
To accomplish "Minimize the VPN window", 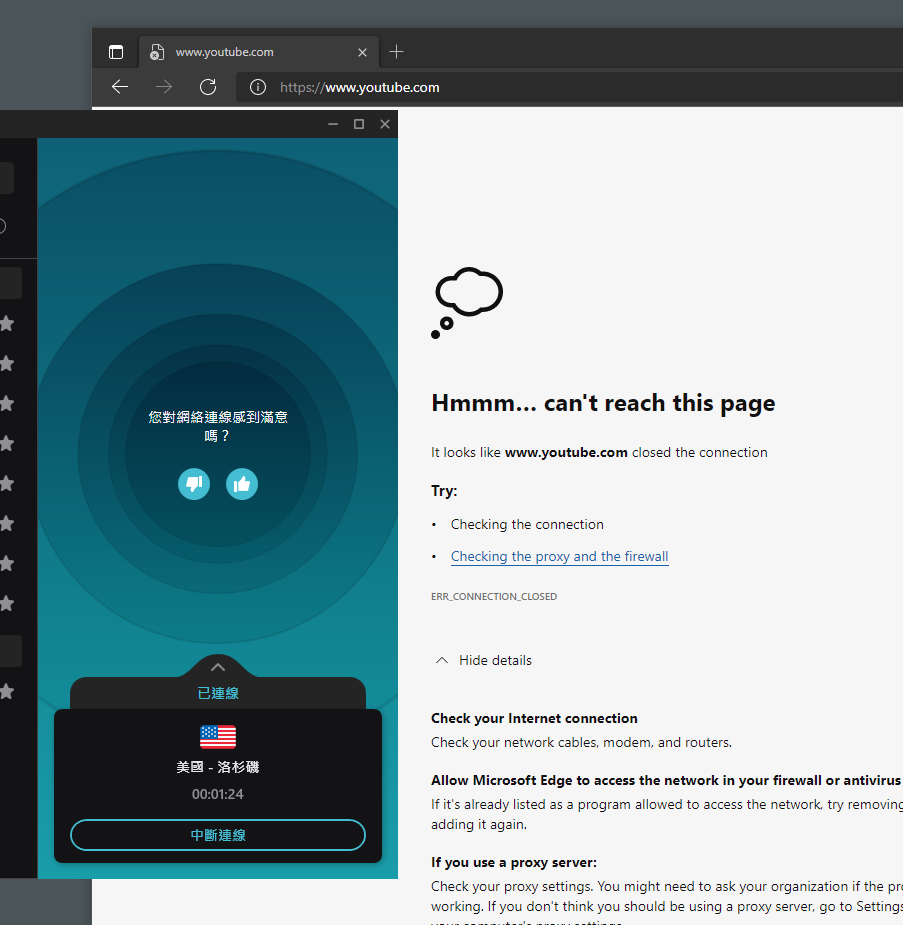I will point(333,124).
